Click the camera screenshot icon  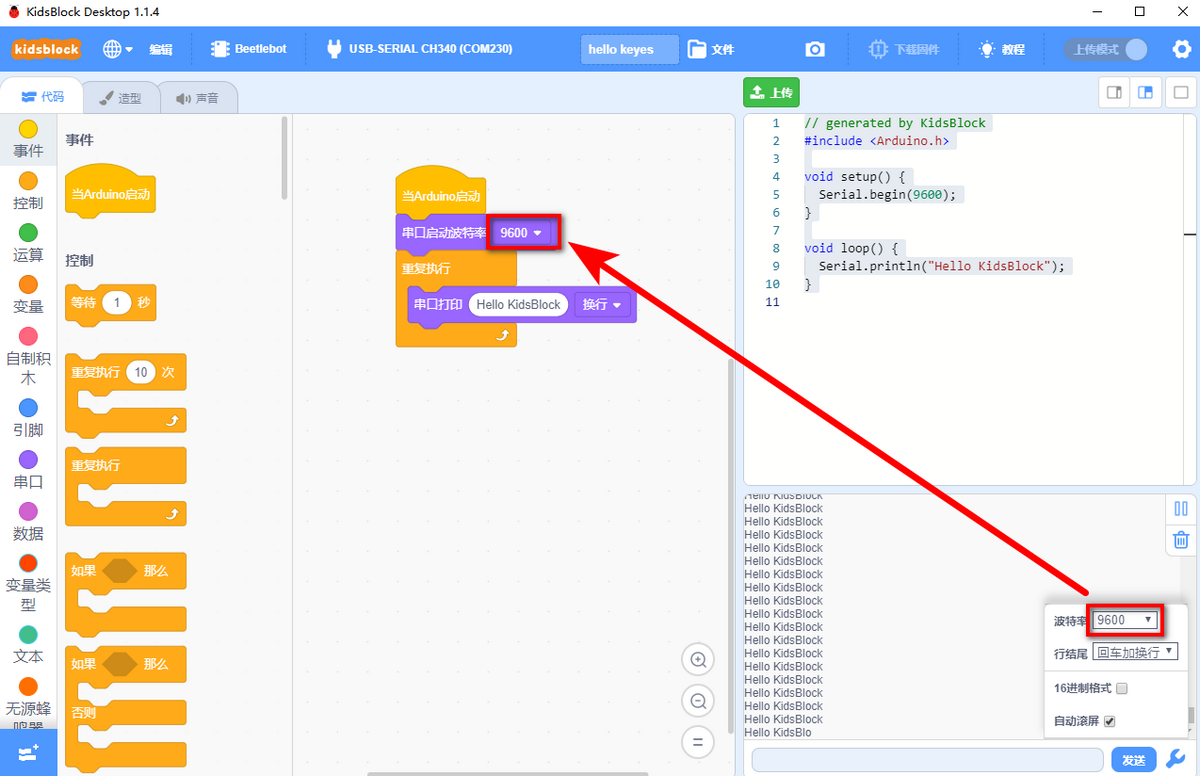pos(815,49)
